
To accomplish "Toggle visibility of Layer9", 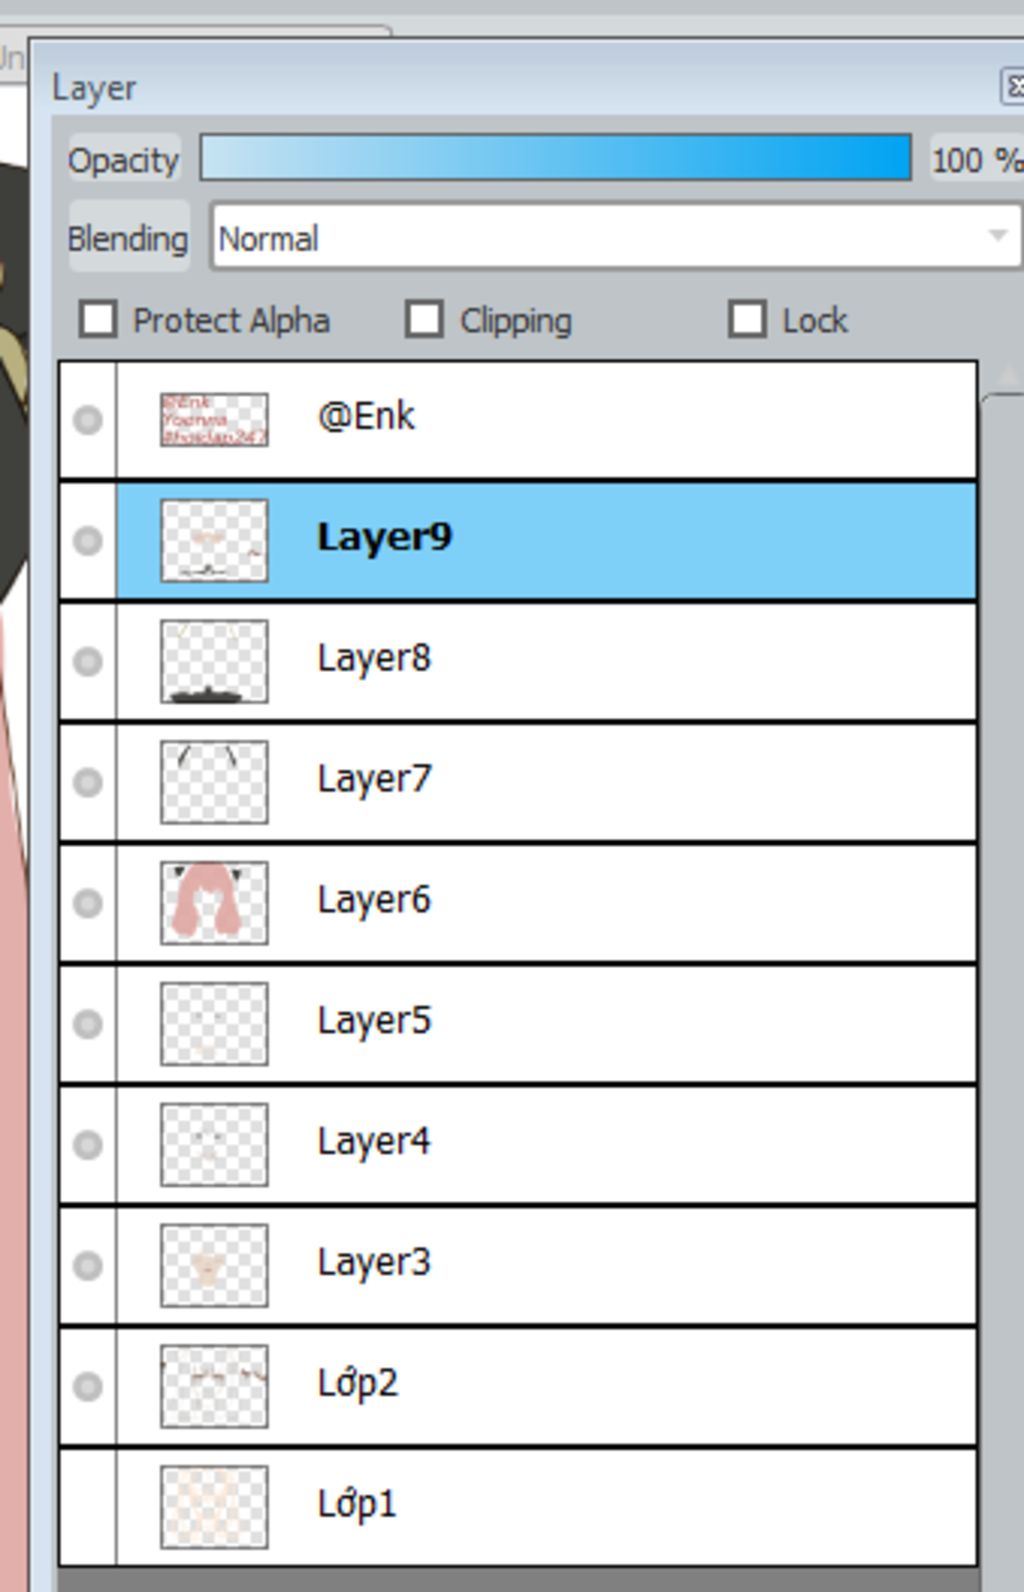I will click(x=88, y=540).
